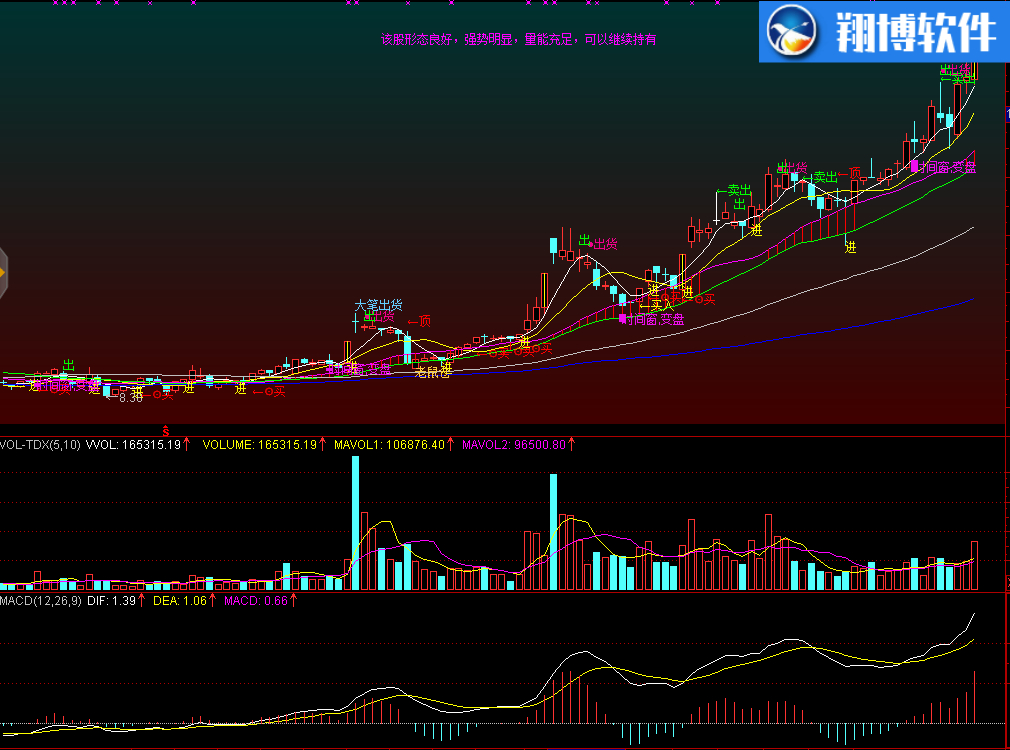
Task: Click the 8.36 low price label
Action: coord(131,398)
